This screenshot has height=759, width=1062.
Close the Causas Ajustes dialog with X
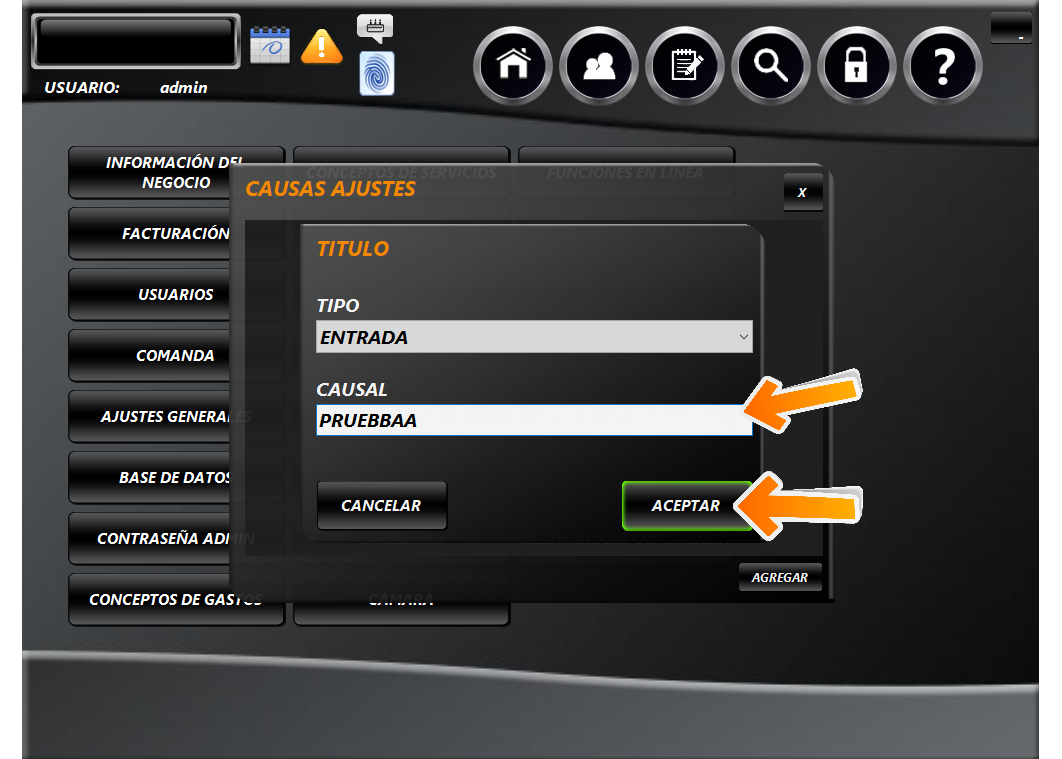tap(802, 192)
